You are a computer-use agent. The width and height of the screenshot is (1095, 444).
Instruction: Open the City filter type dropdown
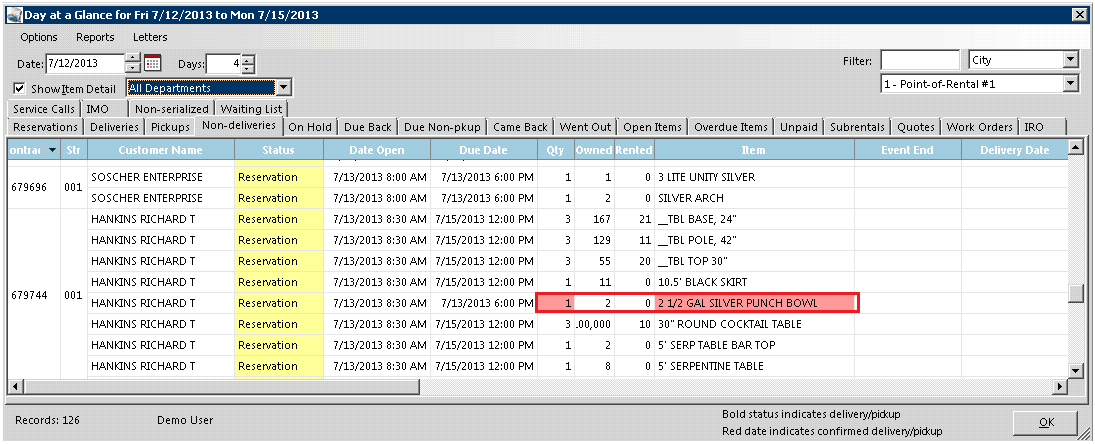pos(1071,60)
